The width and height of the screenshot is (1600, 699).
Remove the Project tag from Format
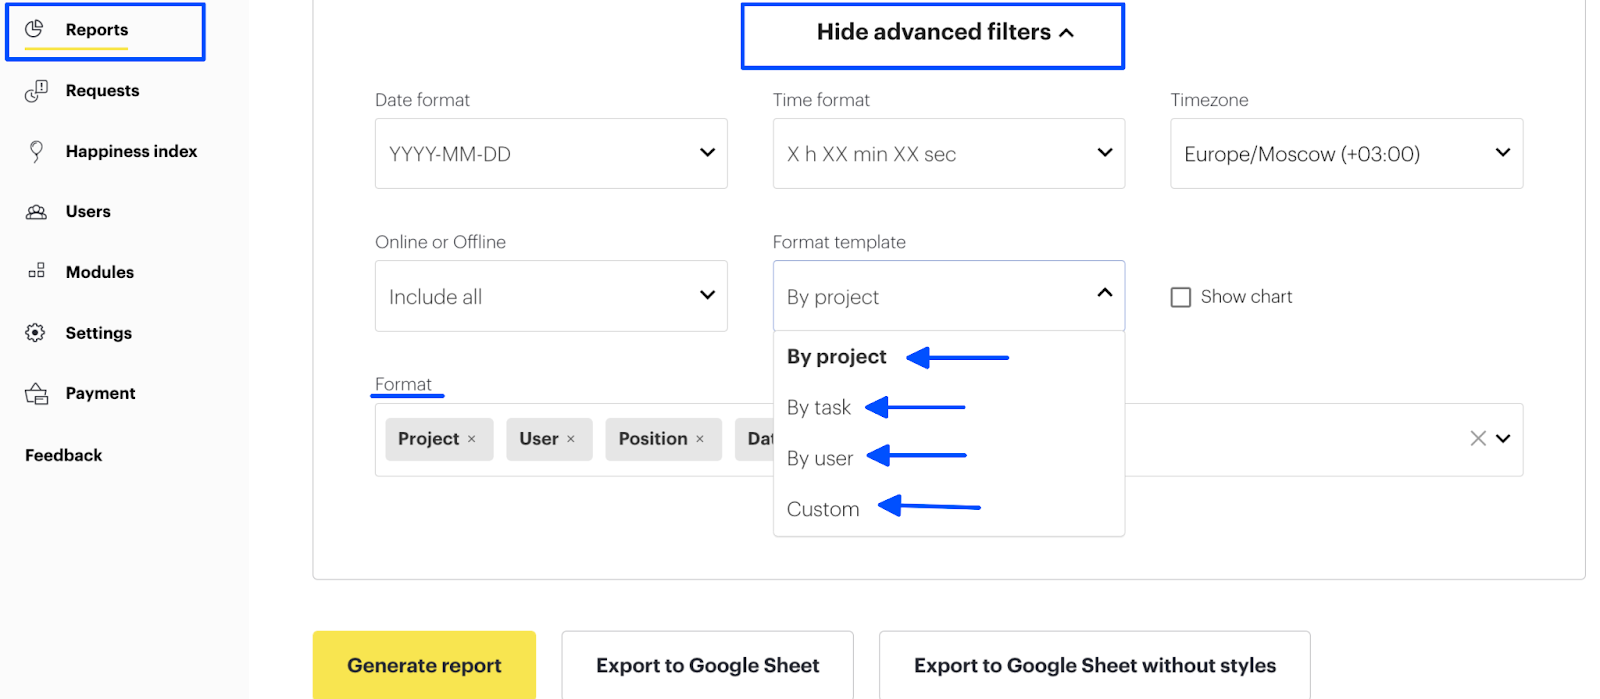[472, 439]
